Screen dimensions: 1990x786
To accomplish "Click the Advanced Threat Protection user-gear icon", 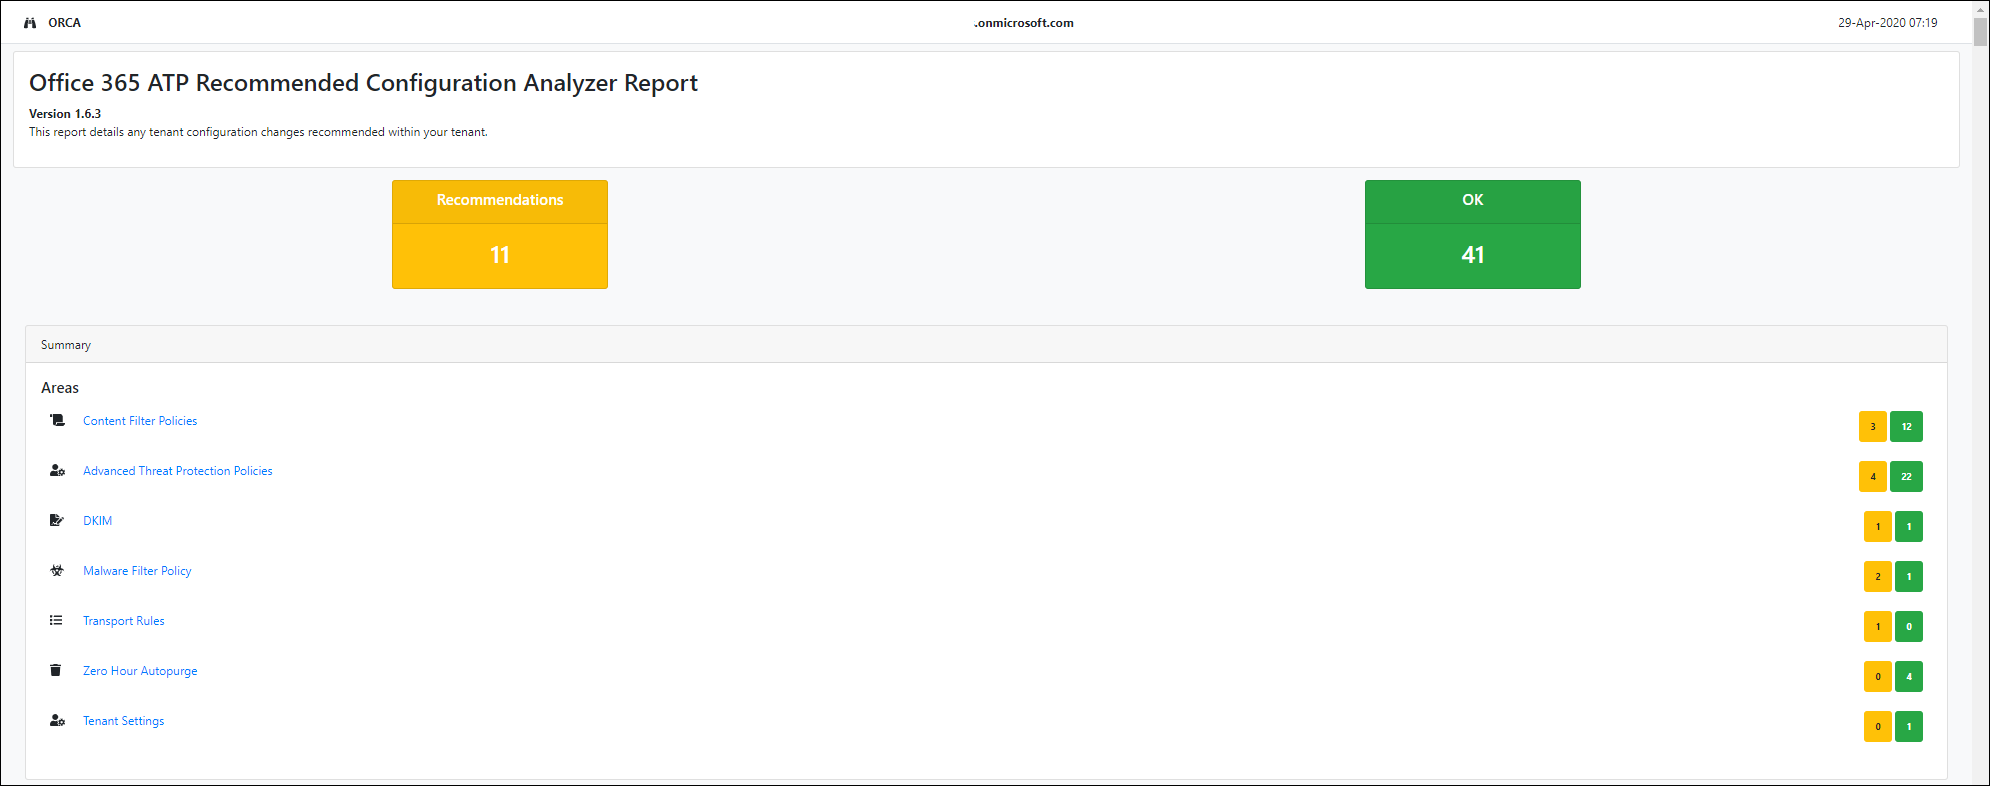I will (x=57, y=471).
